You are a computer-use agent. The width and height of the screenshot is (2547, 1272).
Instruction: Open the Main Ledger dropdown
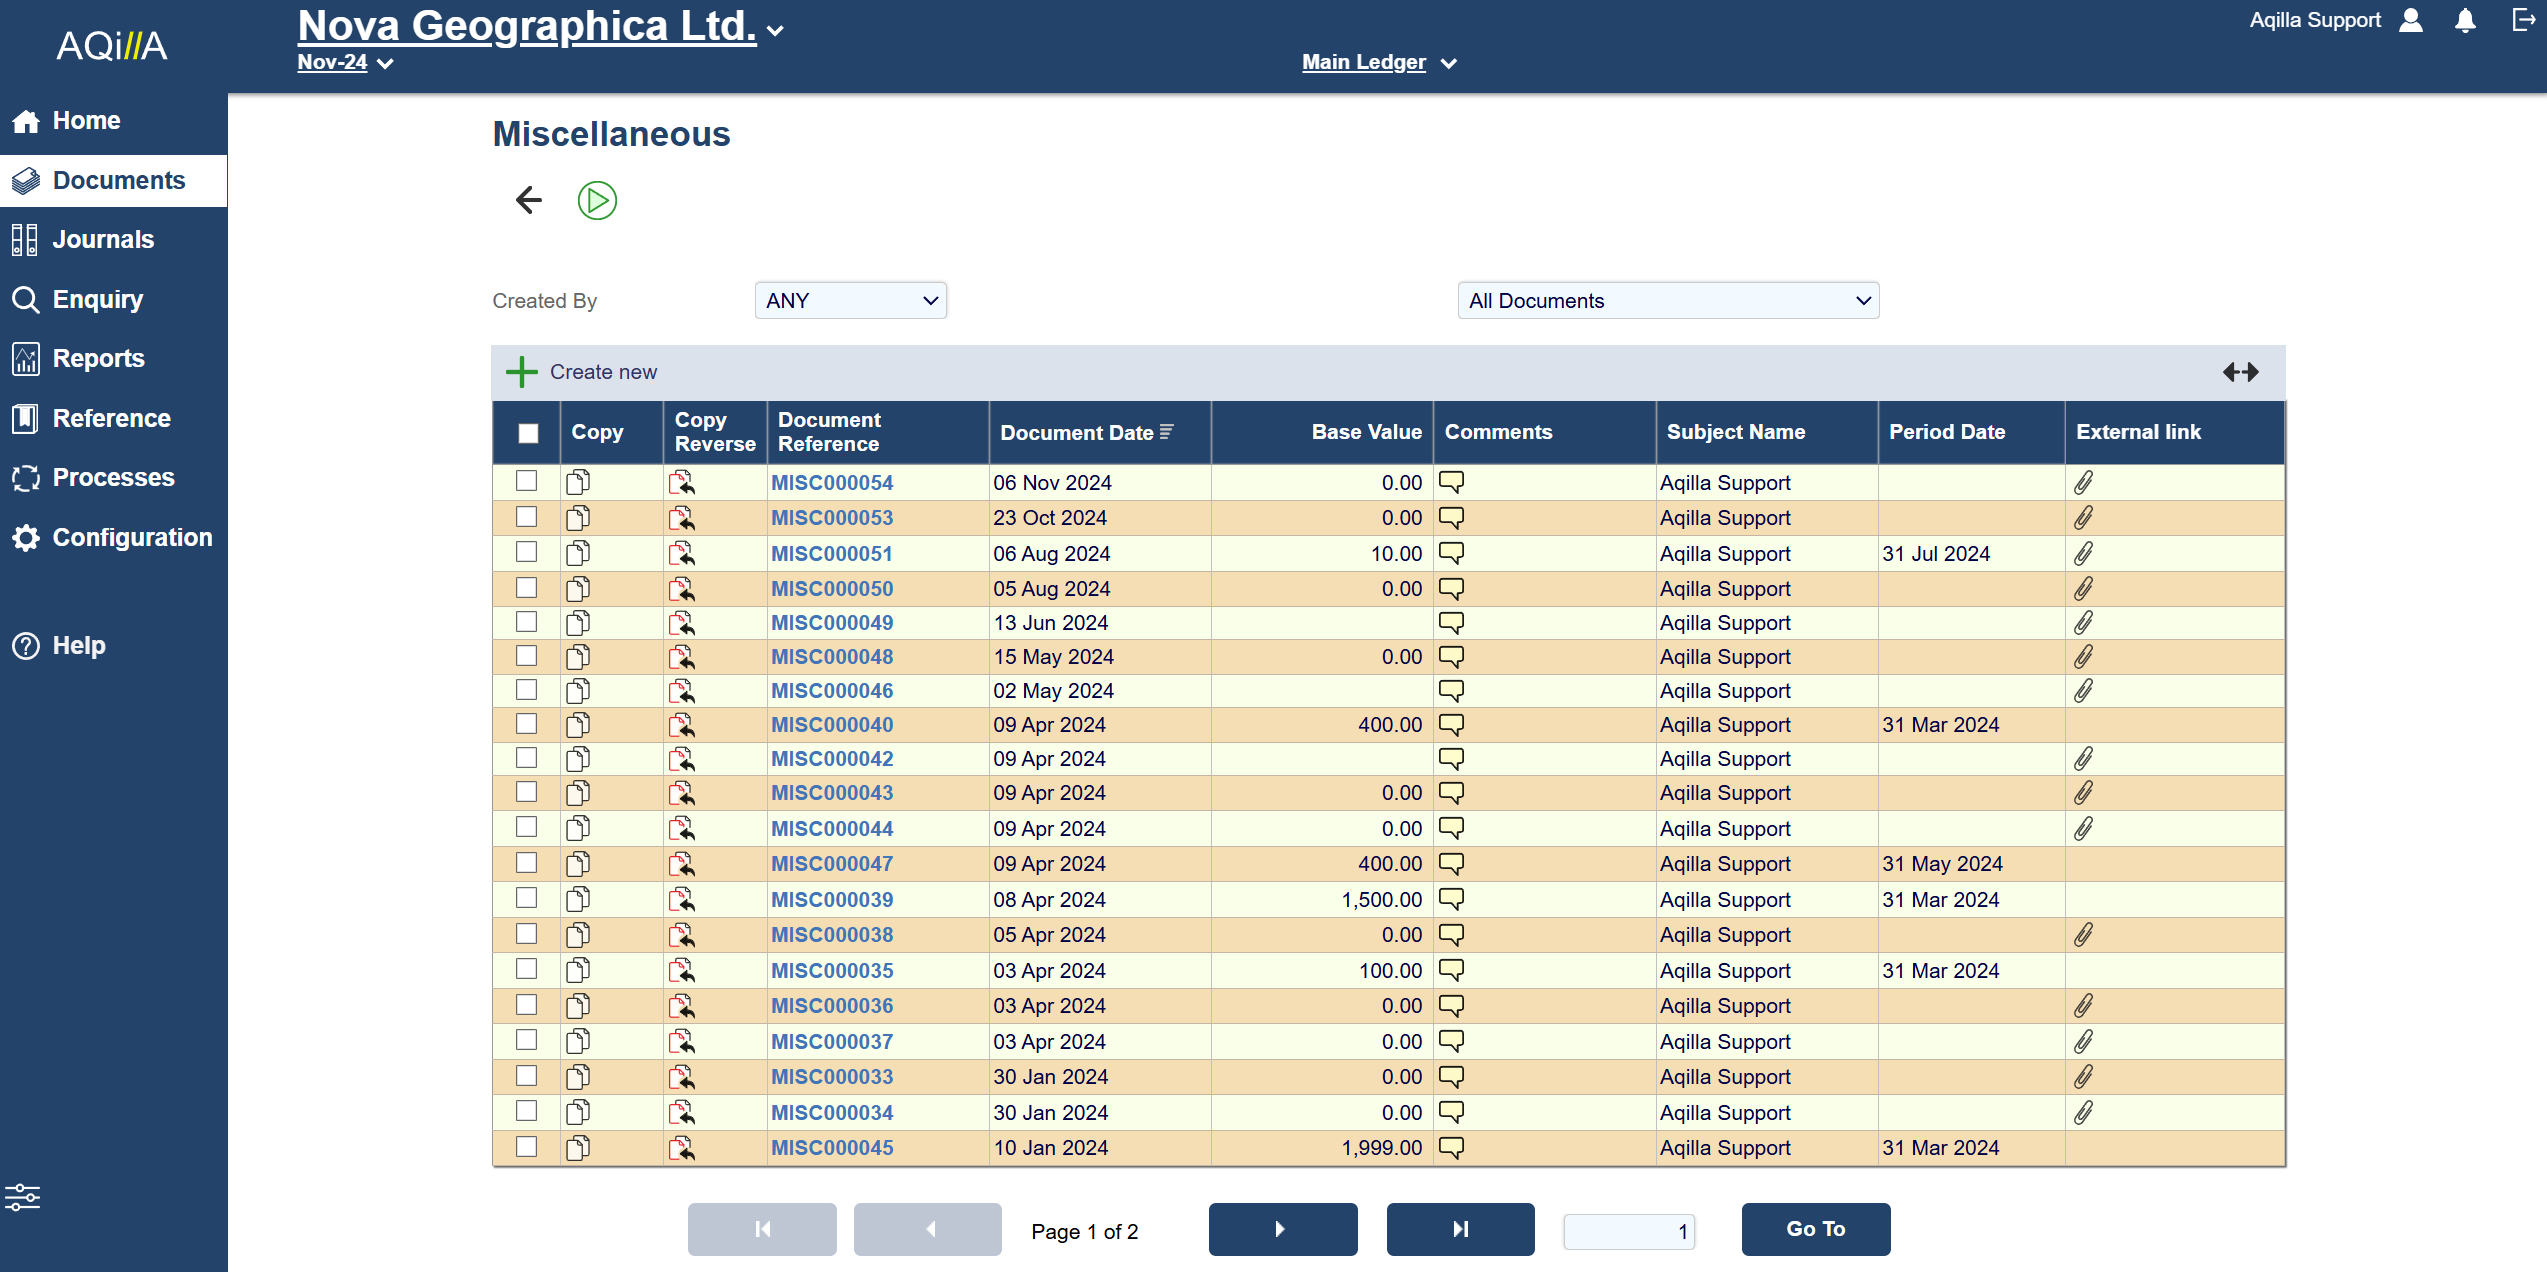(1378, 63)
